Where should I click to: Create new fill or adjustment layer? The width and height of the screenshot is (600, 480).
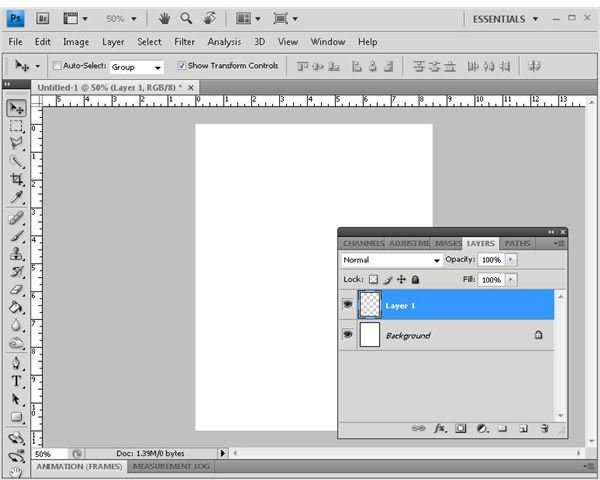tap(482, 428)
